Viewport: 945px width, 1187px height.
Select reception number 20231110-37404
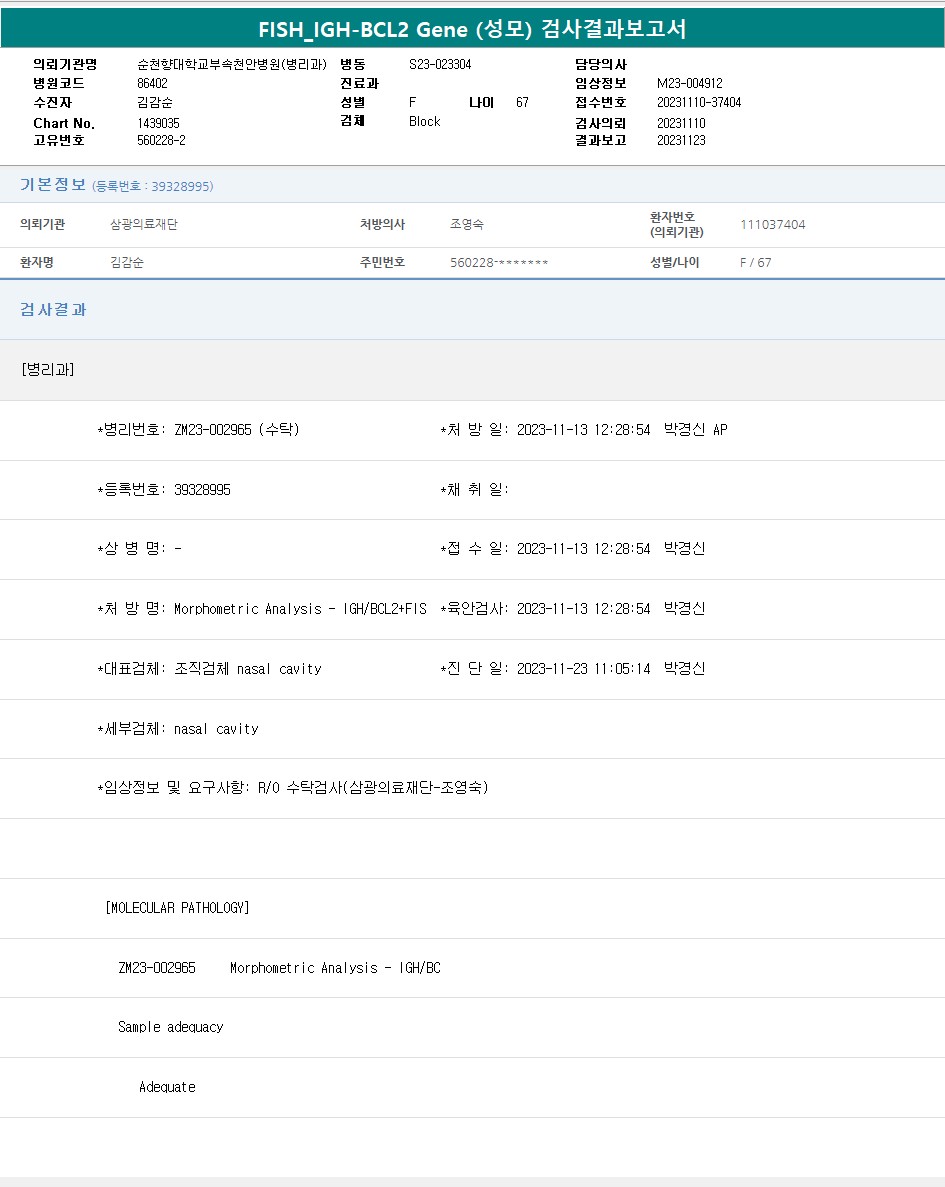(x=699, y=103)
